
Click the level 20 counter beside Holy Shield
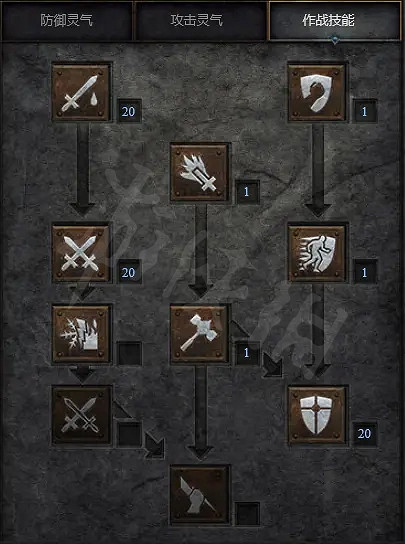point(365,434)
